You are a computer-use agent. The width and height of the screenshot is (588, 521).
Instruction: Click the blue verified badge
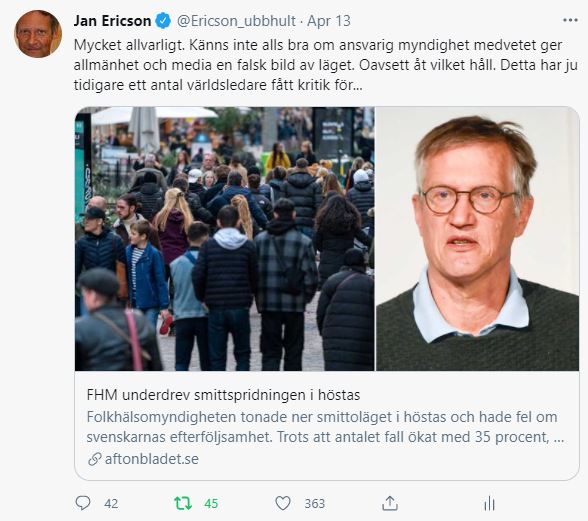(163, 21)
